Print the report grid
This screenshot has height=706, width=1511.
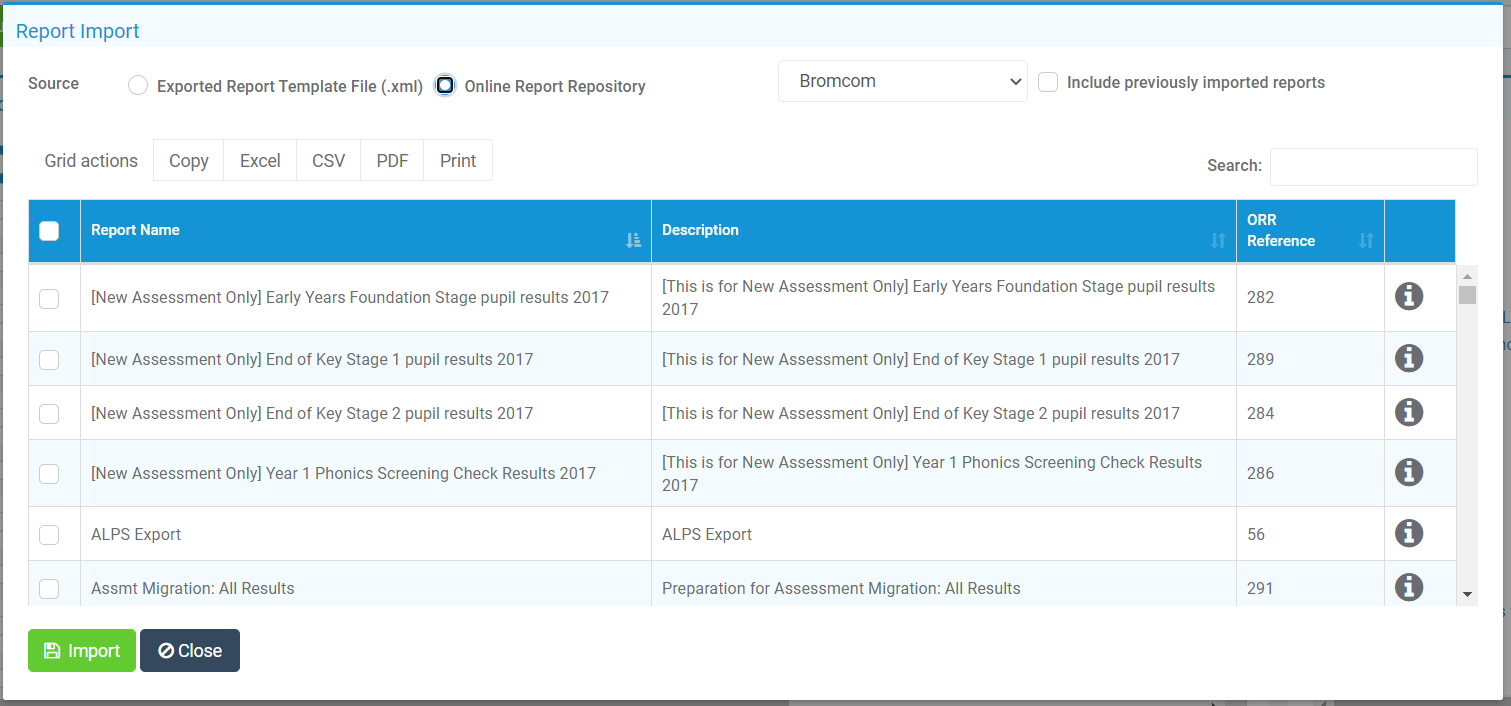[x=457, y=160]
